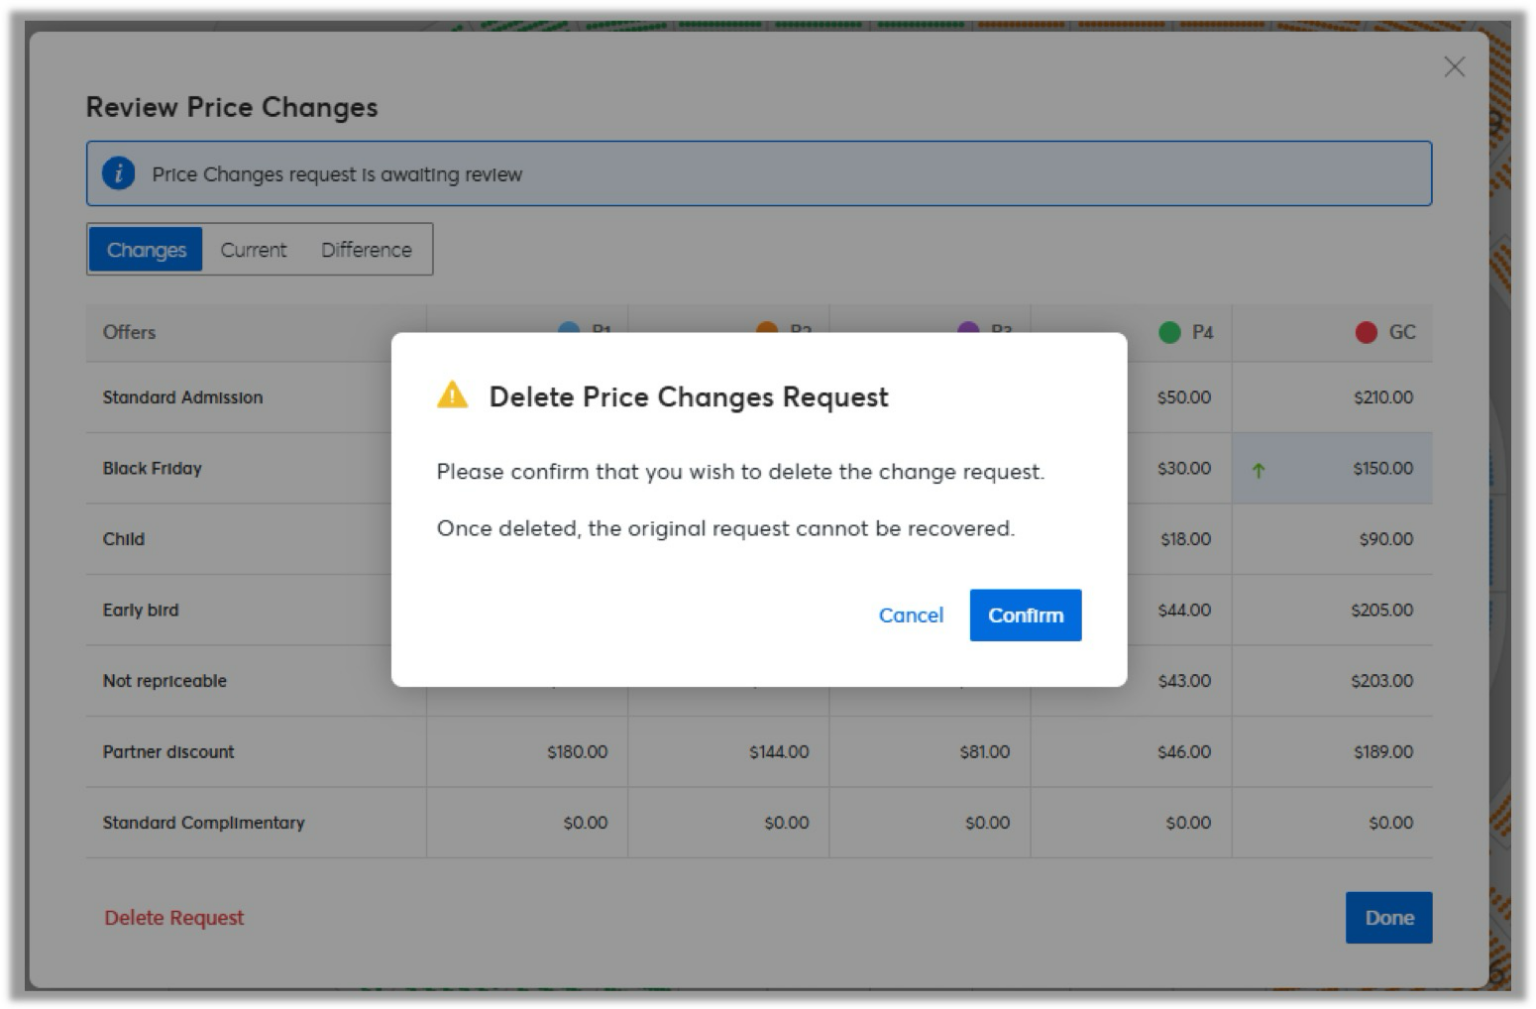The height and width of the screenshot is (1009, 1536).
Task: Click the Partner discount $180.00 price cell
Action: click(576, 751)
